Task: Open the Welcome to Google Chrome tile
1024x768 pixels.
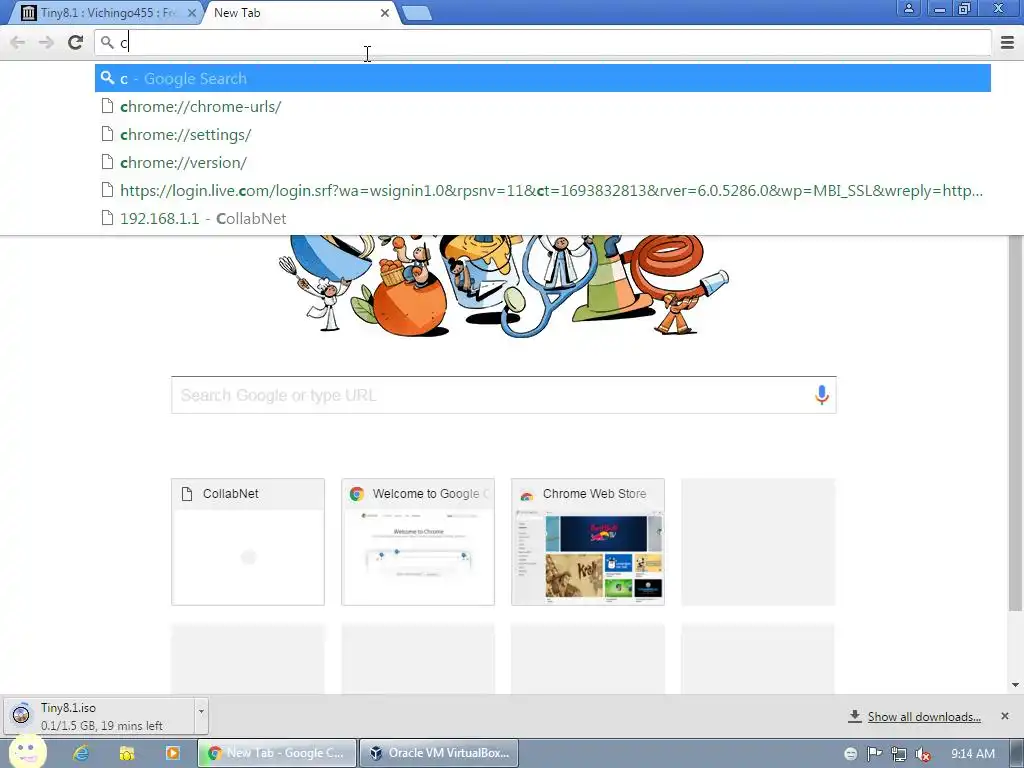Action: click(x=418, y=542)
